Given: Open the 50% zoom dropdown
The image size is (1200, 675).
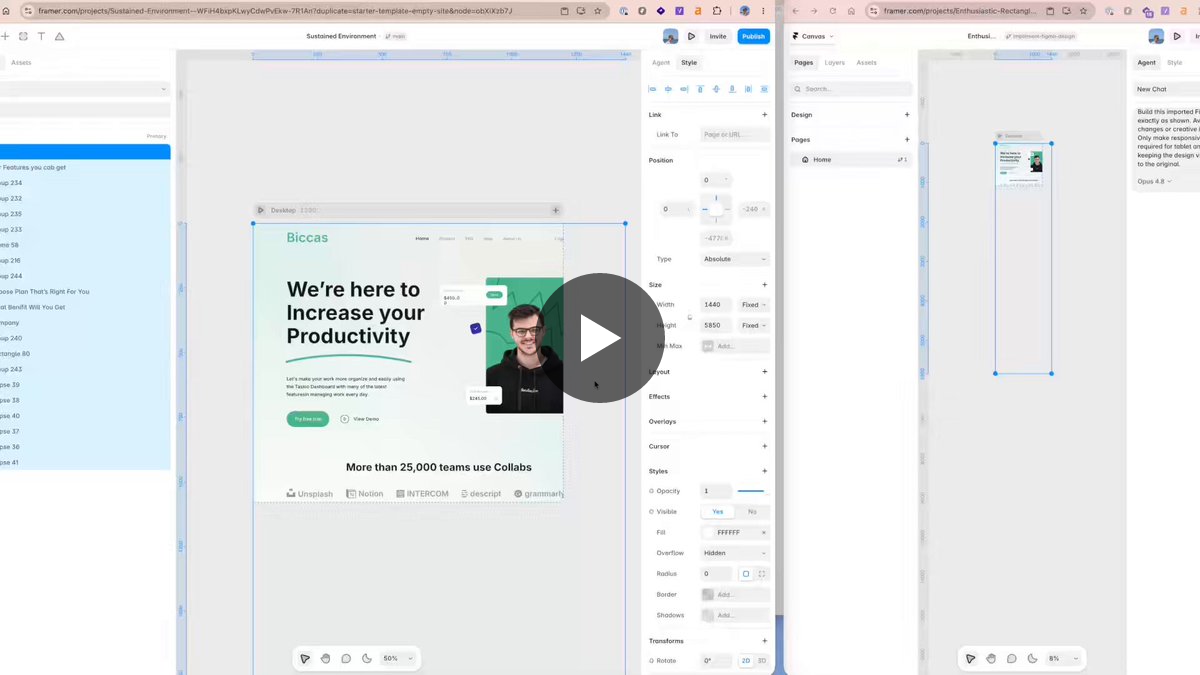Looking at the screenshot, I should pos(398,658).
